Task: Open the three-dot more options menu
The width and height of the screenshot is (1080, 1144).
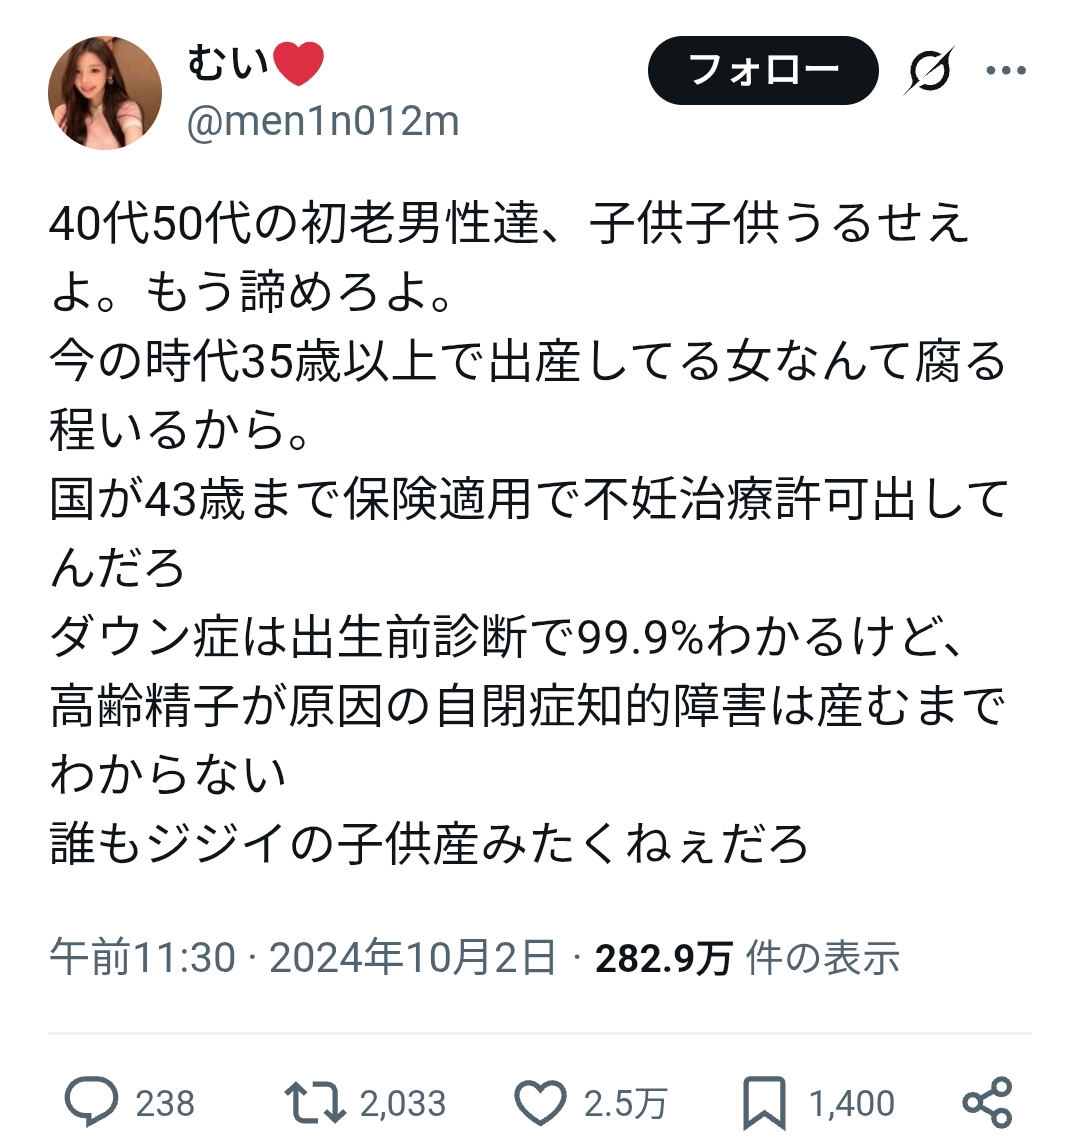Action: (x=1006, y=70)
